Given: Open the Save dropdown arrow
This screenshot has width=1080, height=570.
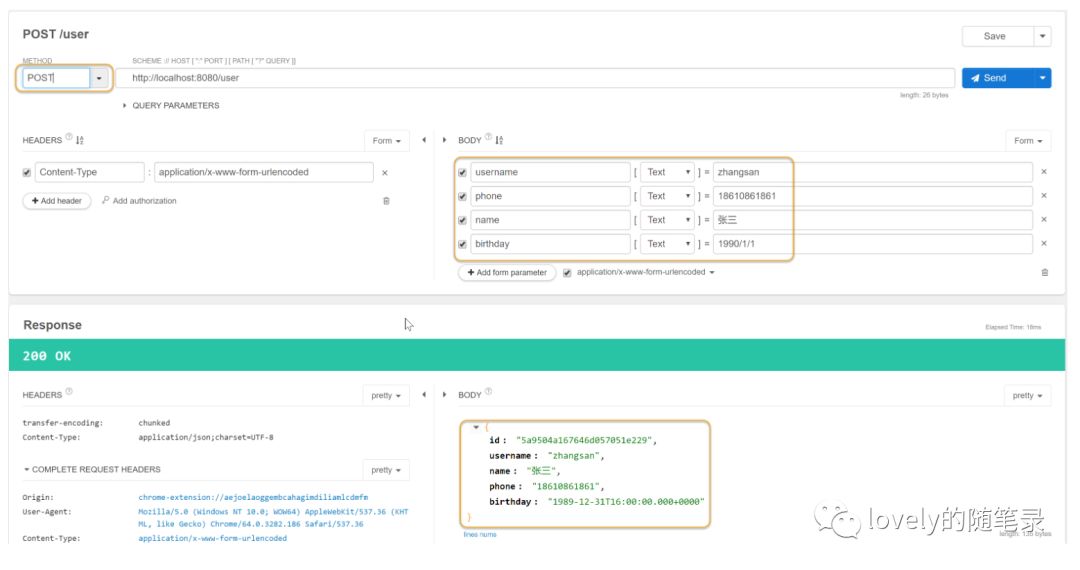Looking at the screenshot, I should point(1042,36).
